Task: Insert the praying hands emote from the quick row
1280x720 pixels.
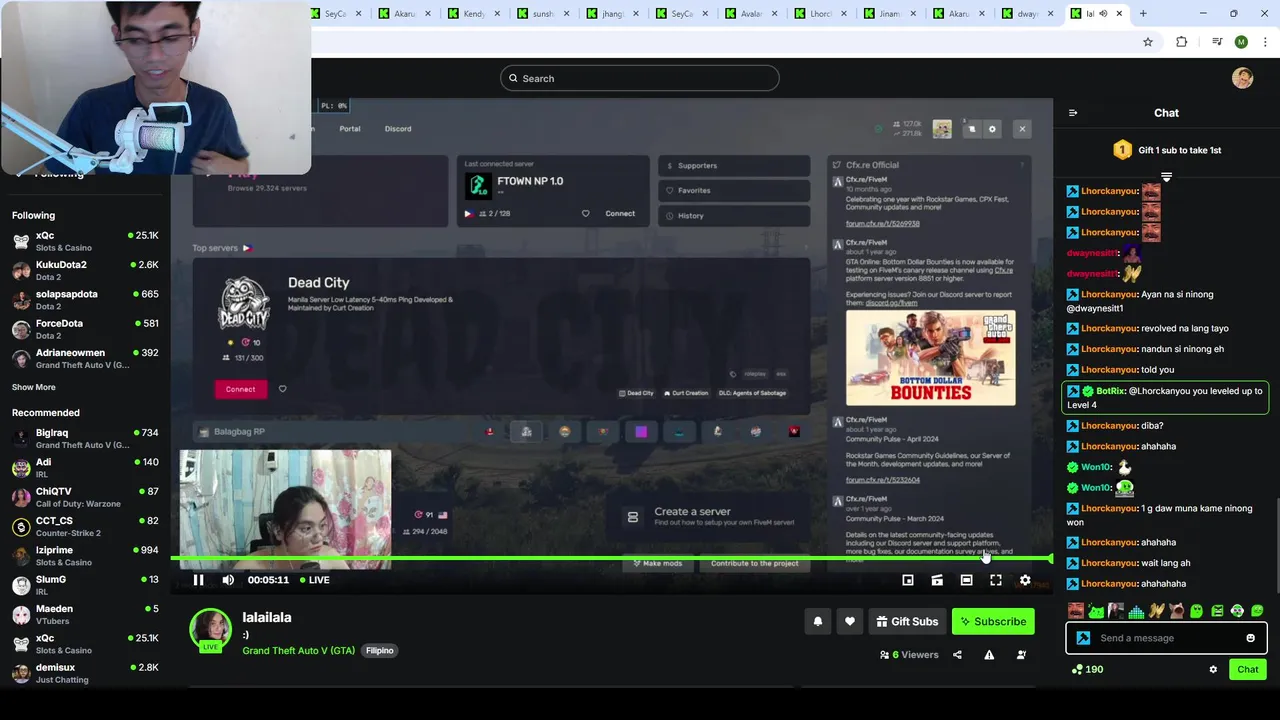Action: pyautogui.click(x=1157, y=611)
